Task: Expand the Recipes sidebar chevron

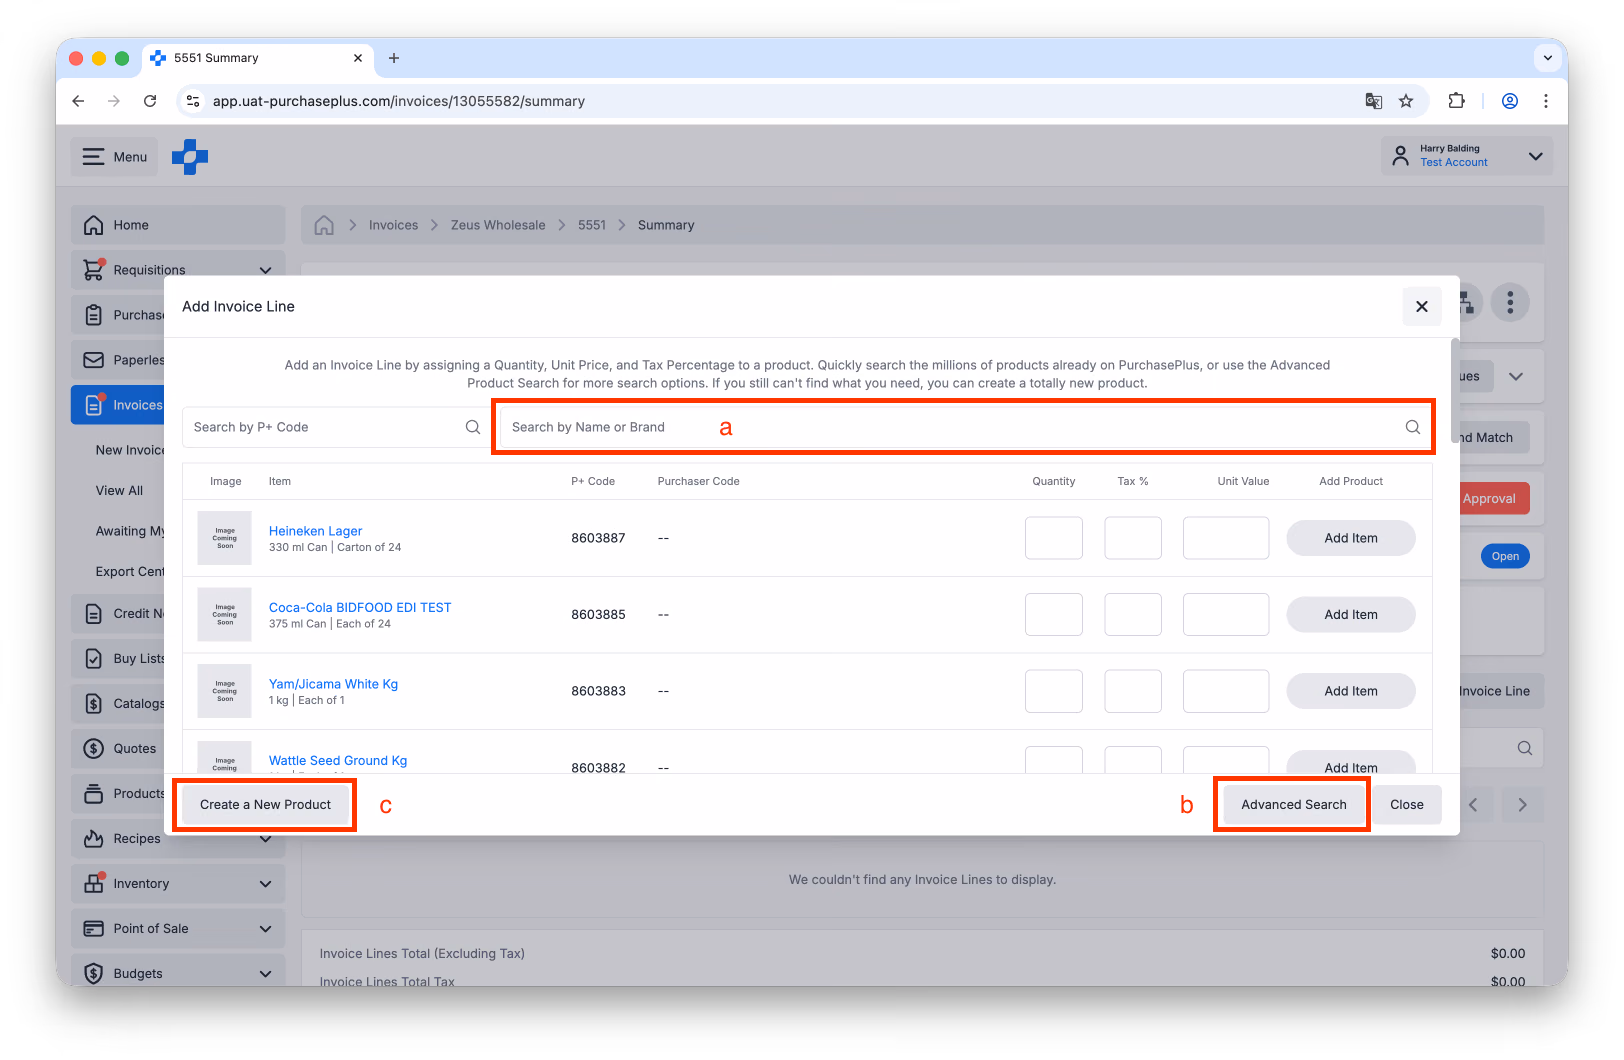Action: point(265,839)
